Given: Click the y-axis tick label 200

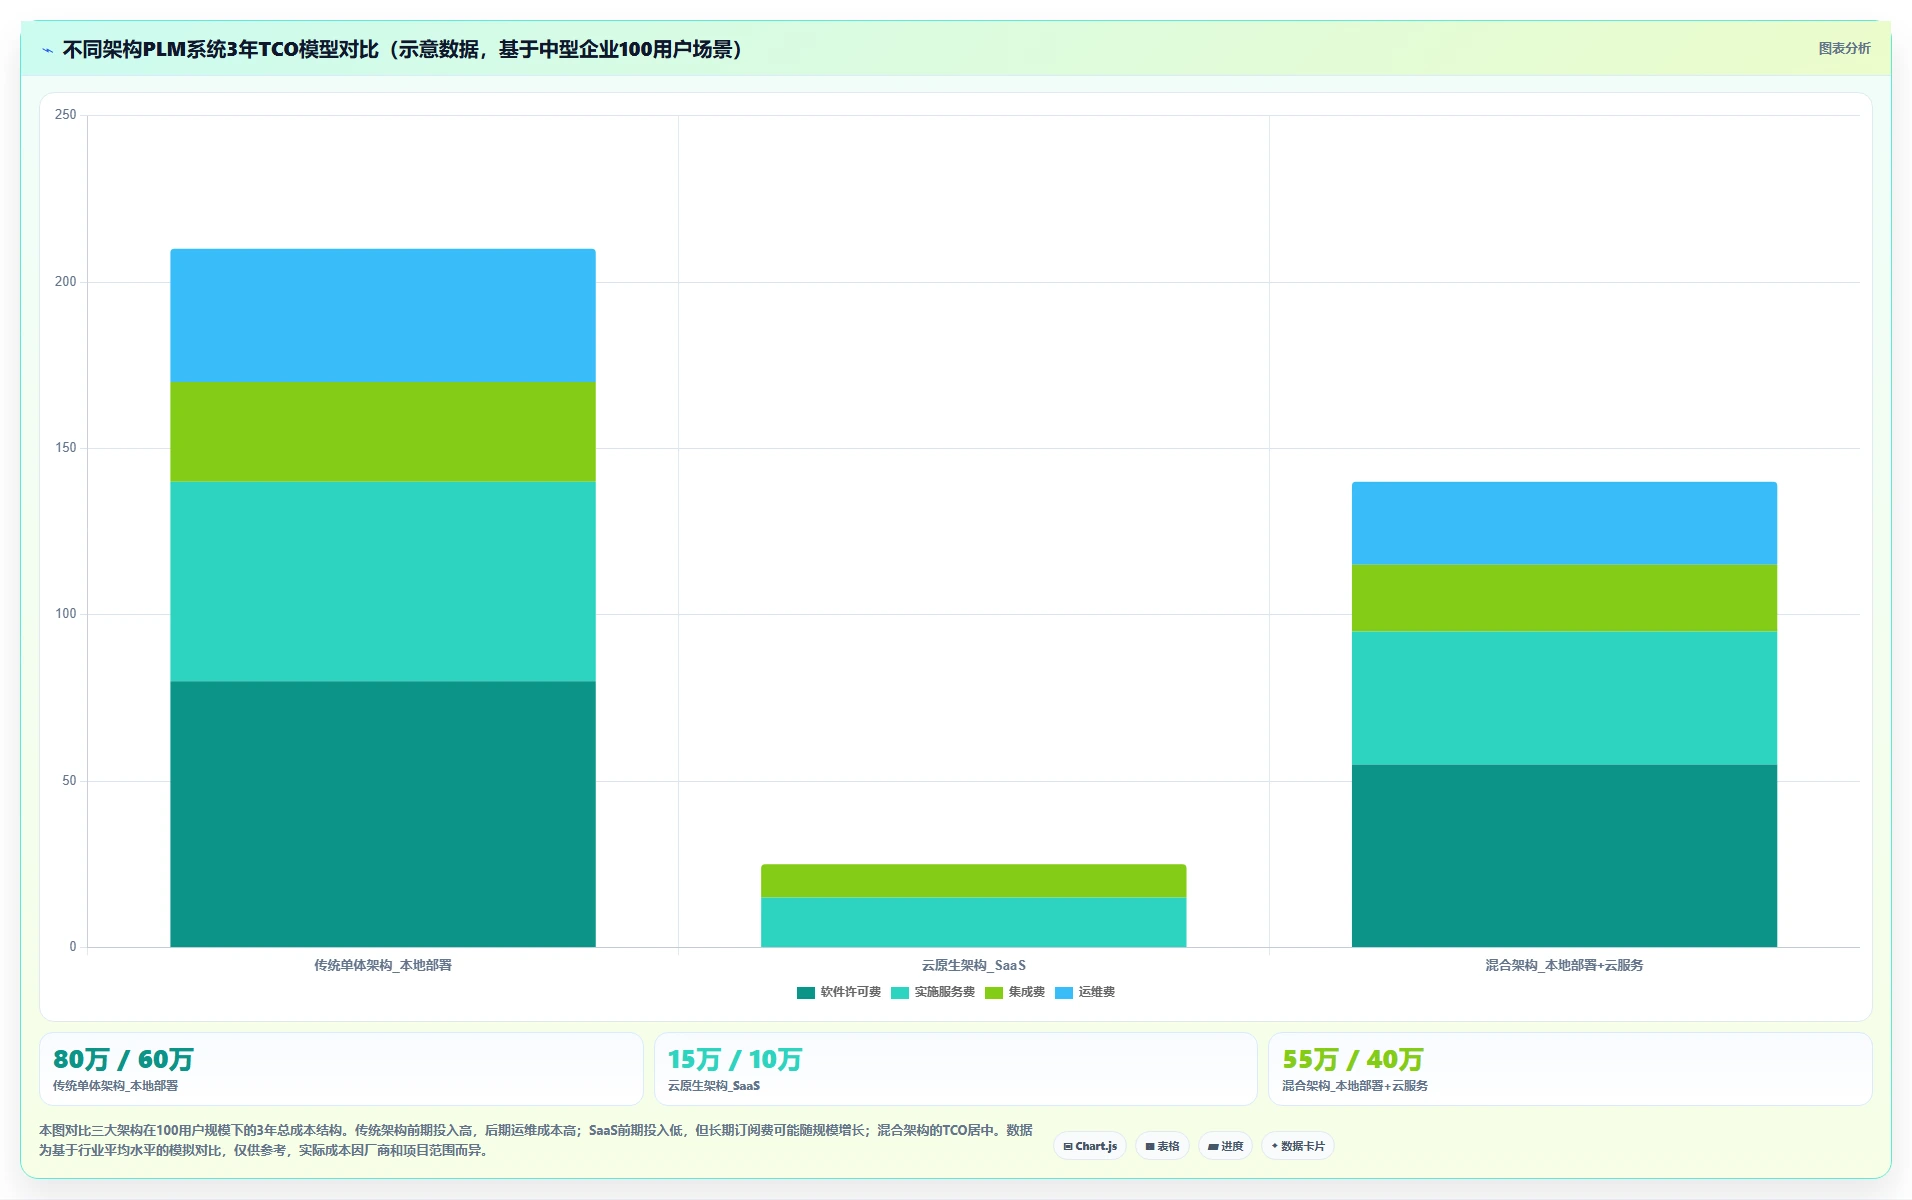Looking at the screenshot, I should click(66, 282).
